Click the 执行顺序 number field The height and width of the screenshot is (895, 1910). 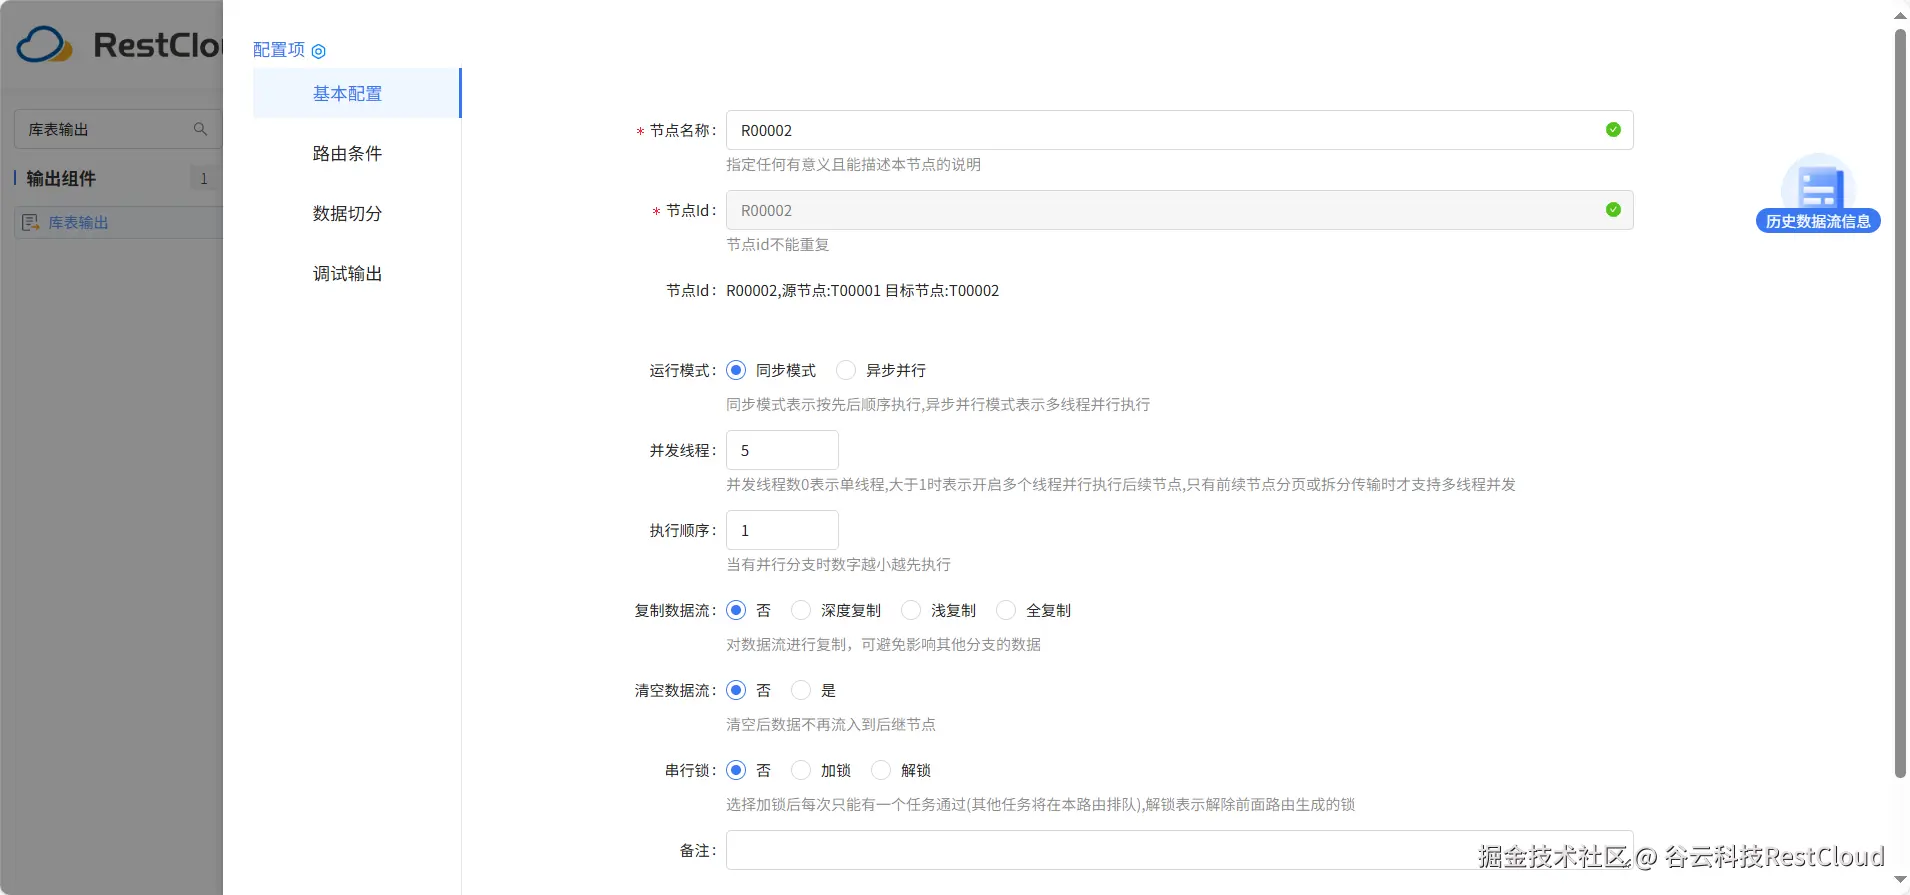tap(782, 530)
